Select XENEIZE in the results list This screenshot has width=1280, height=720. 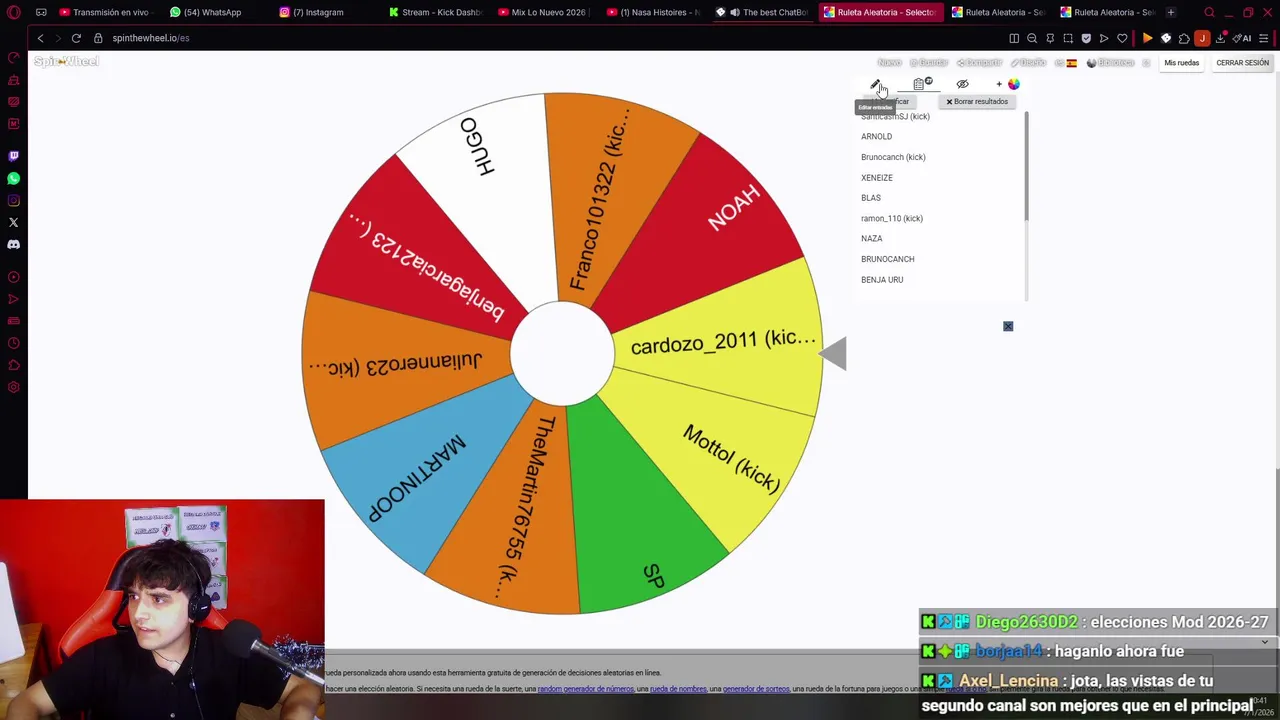point(877,177)
